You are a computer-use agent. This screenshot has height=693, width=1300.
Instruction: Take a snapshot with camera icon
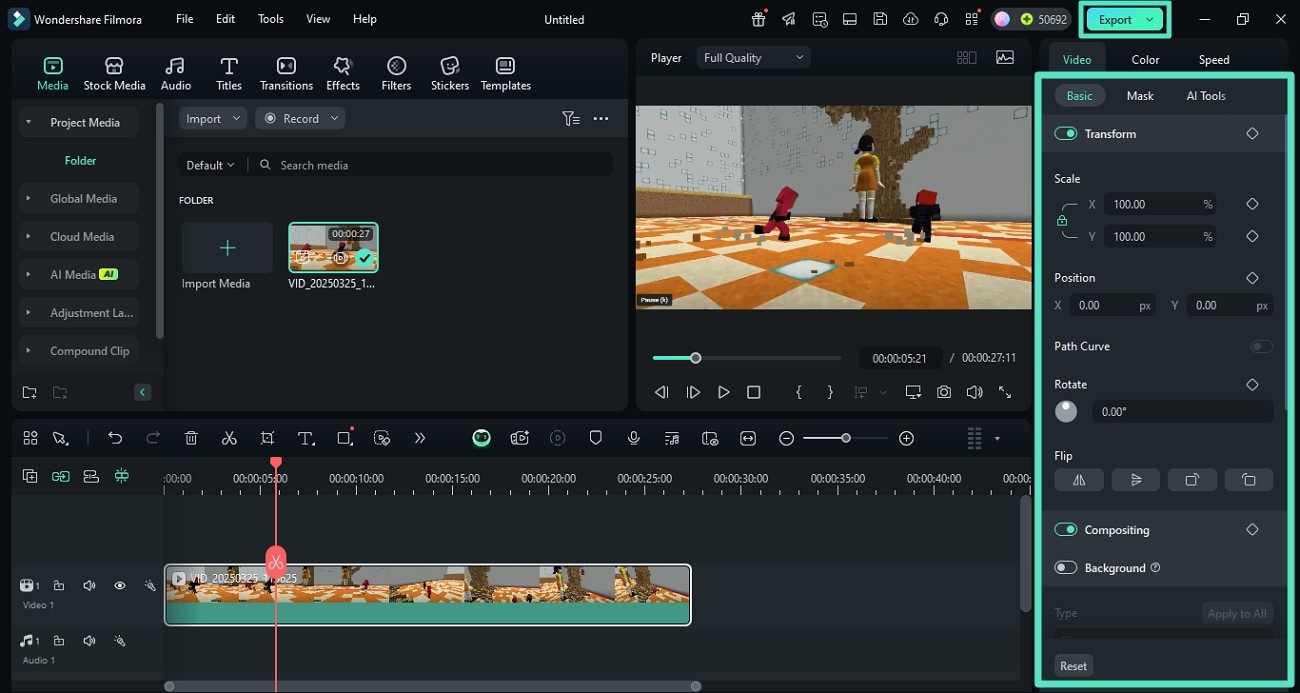pyautogui.click(x=944, y=393)
